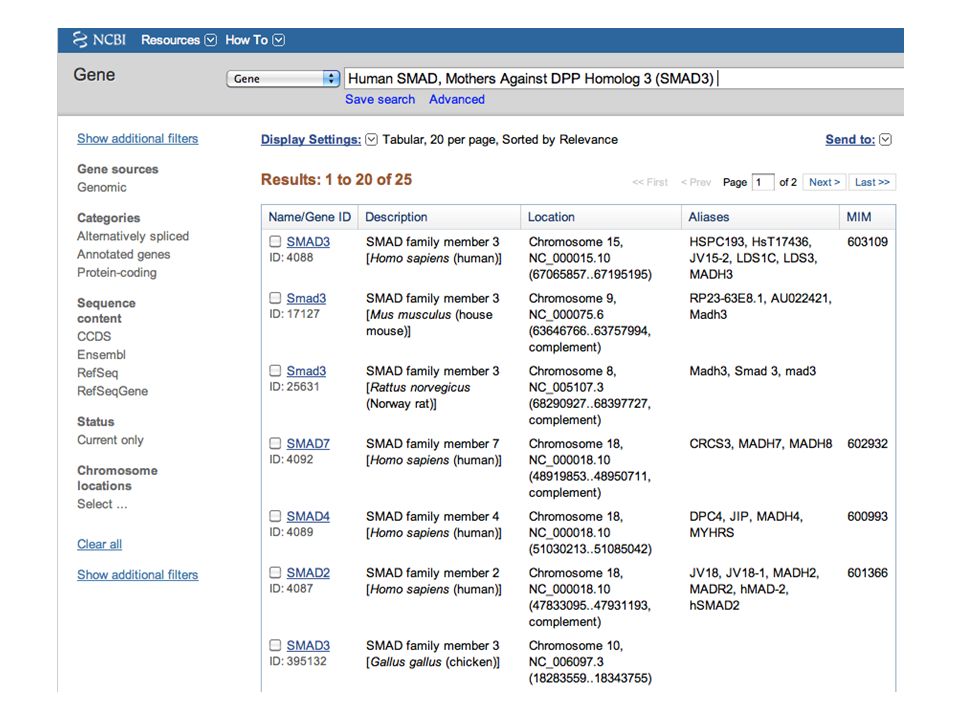Click the upper Show additional filters link
Screen dimensions: 960x720
(138, 138)
